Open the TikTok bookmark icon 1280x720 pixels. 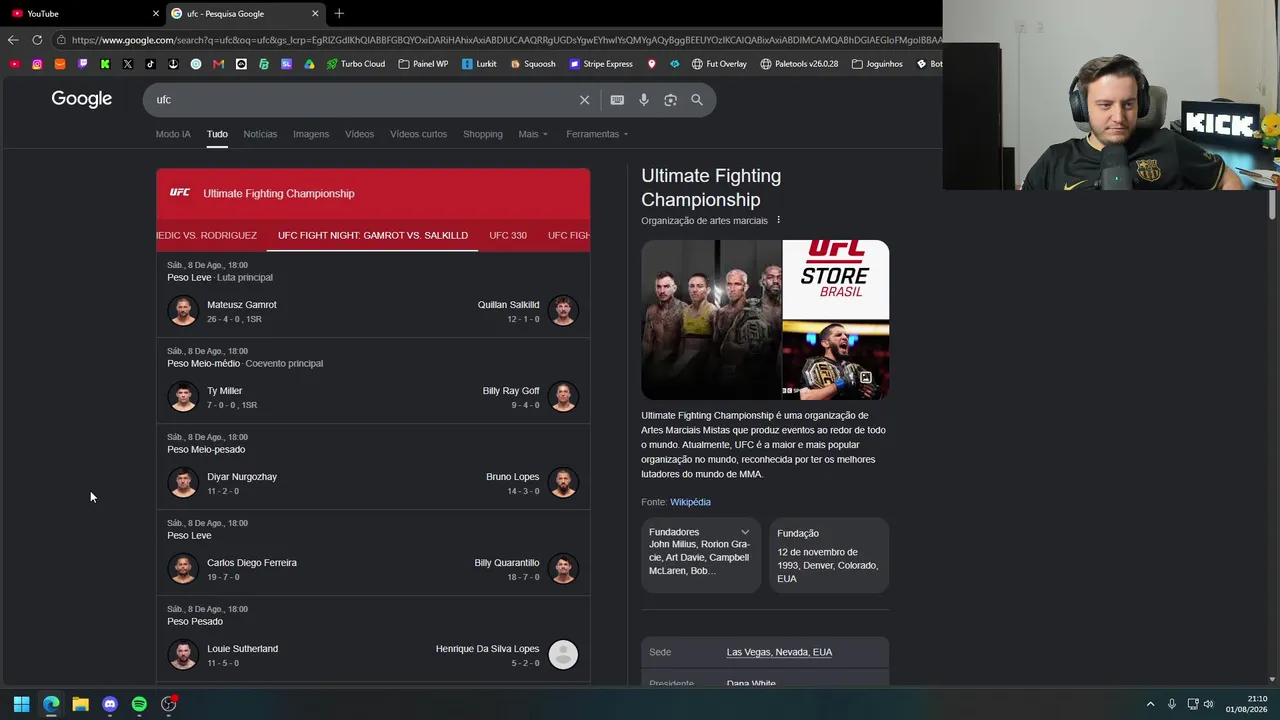(x=150, y=64)
